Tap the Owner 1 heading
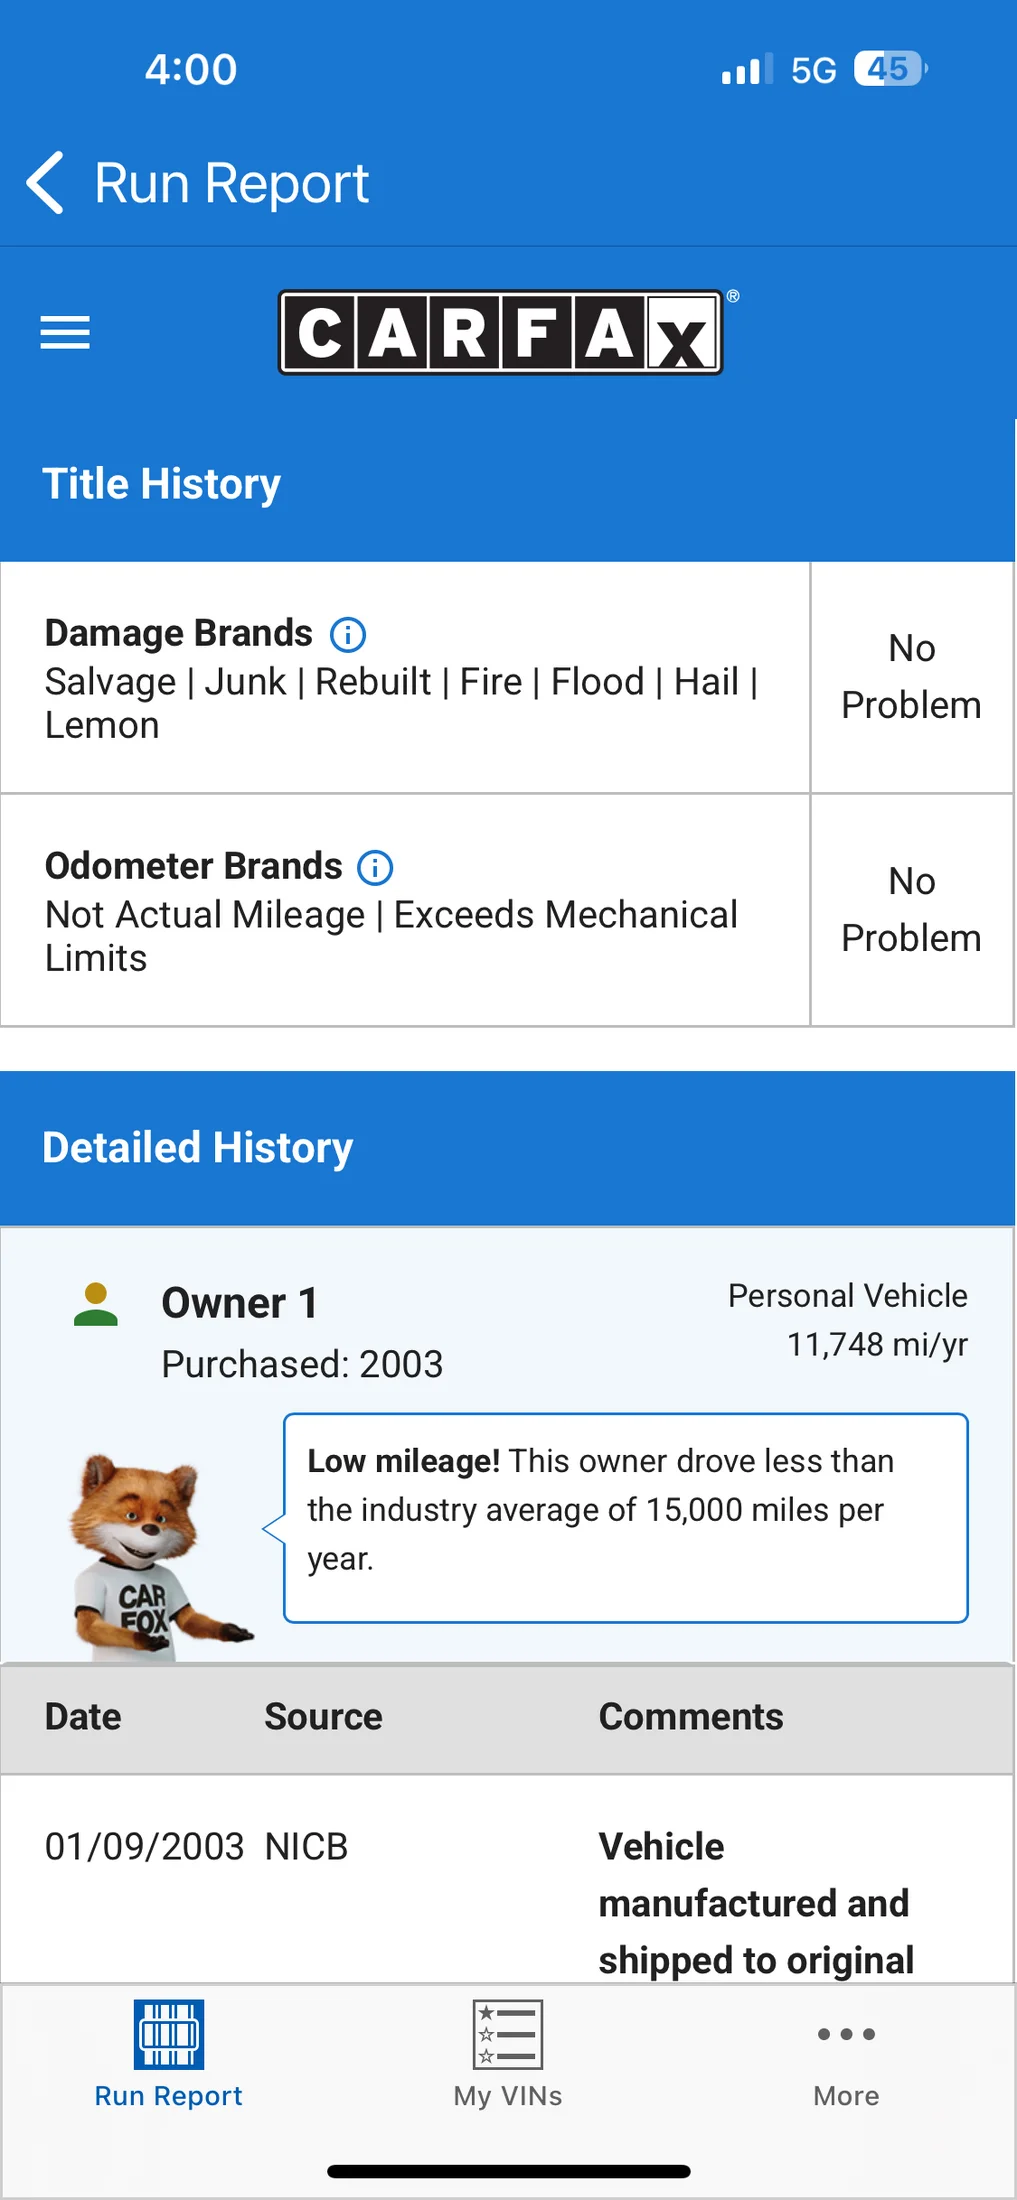This screenshot has height=2200, width=1017. tap(240, 1304)
